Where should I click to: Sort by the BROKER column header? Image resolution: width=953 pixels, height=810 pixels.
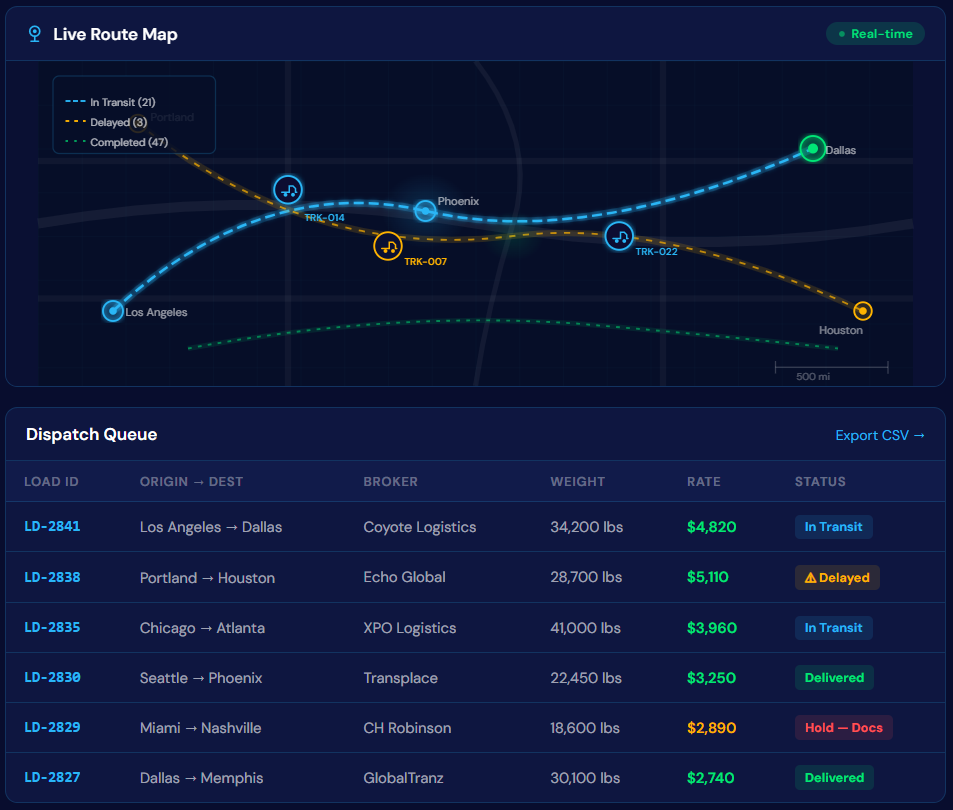(390, 482)
